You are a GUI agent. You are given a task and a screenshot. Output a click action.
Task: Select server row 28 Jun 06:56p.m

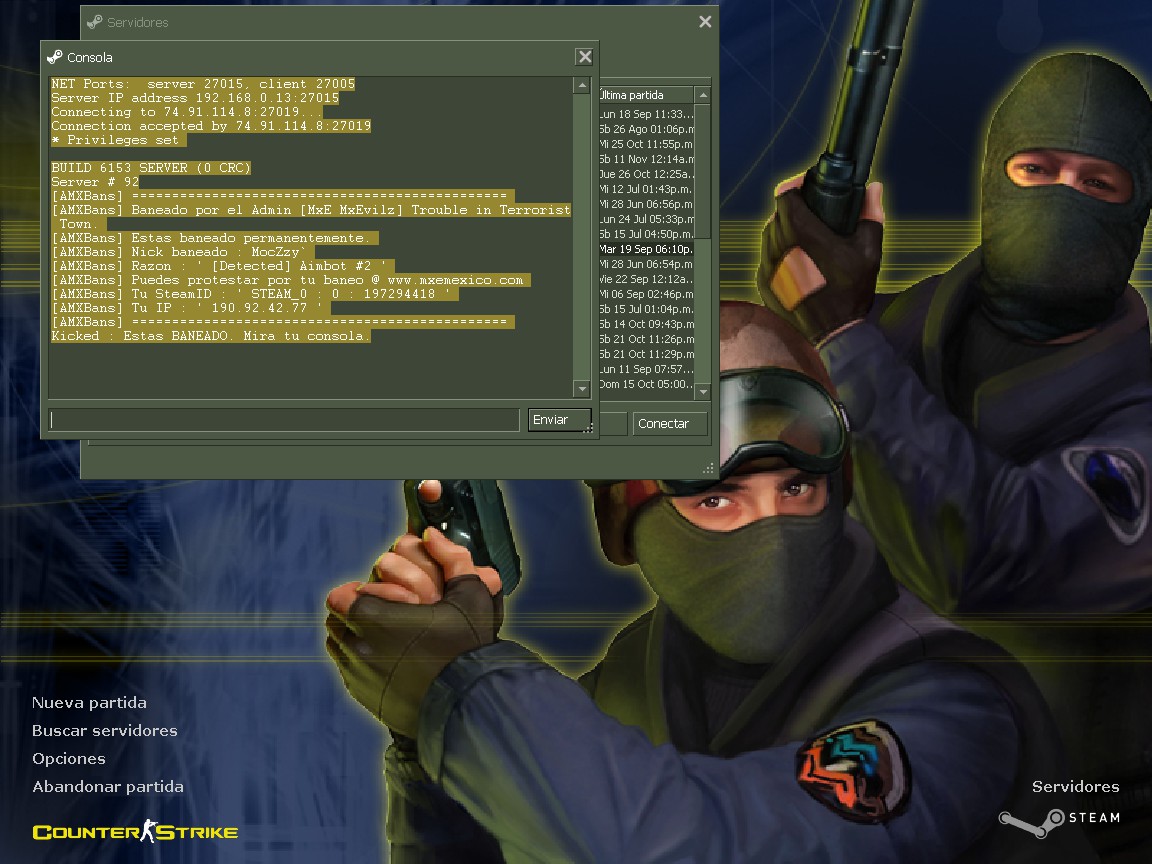pyautogui.click(x=646, y=204)
